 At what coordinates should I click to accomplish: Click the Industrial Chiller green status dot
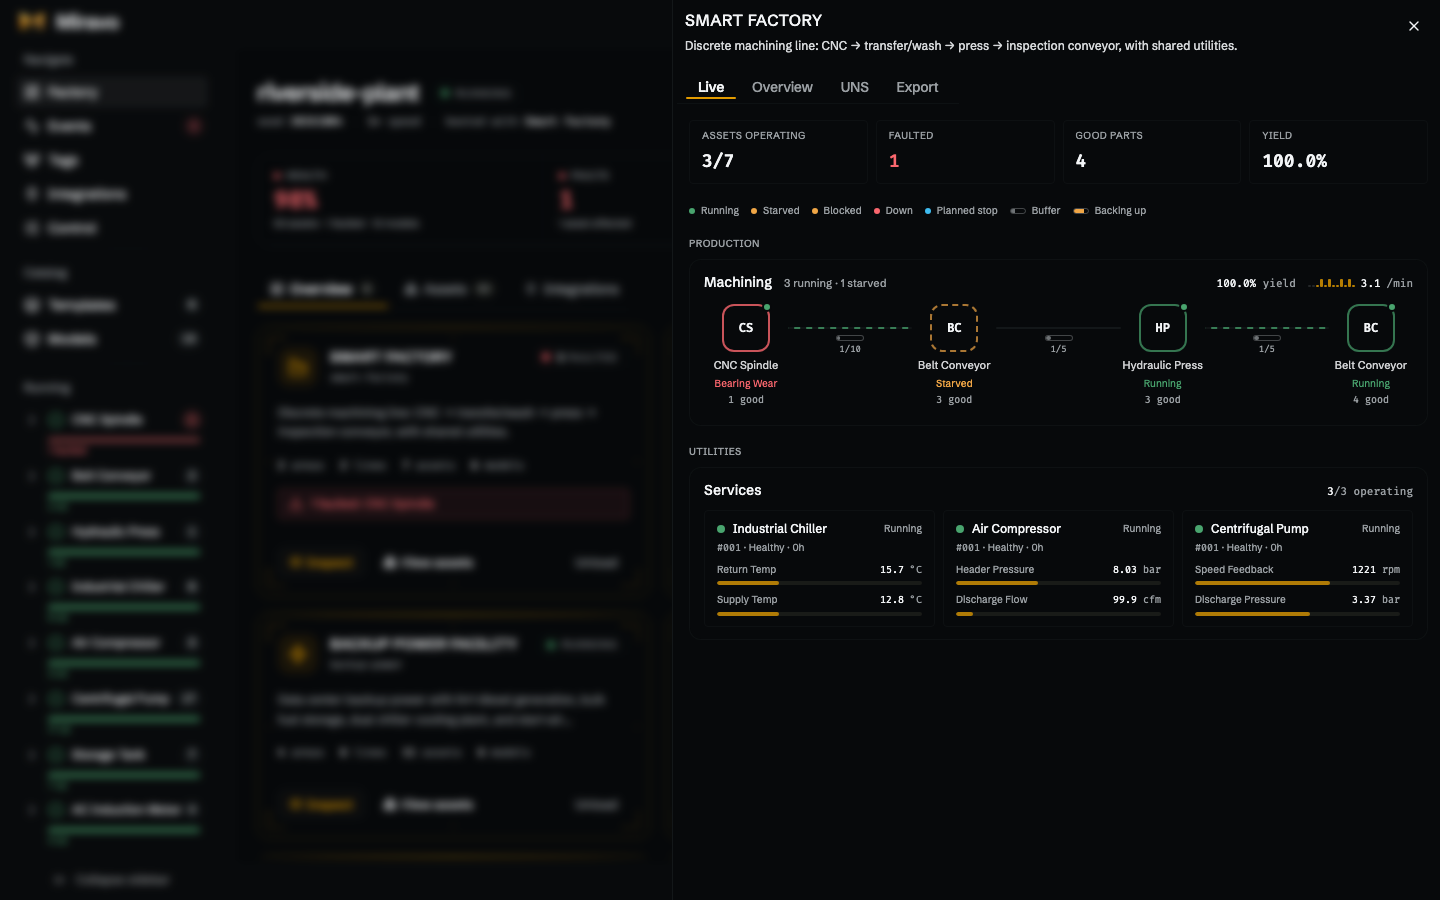(x=721, y=529)
